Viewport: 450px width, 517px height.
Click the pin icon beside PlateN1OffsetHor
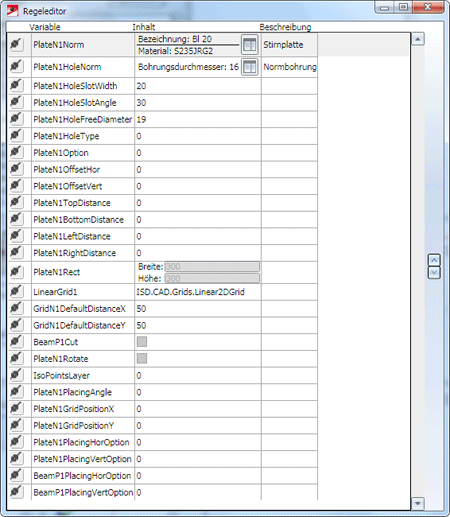point(16,169)
